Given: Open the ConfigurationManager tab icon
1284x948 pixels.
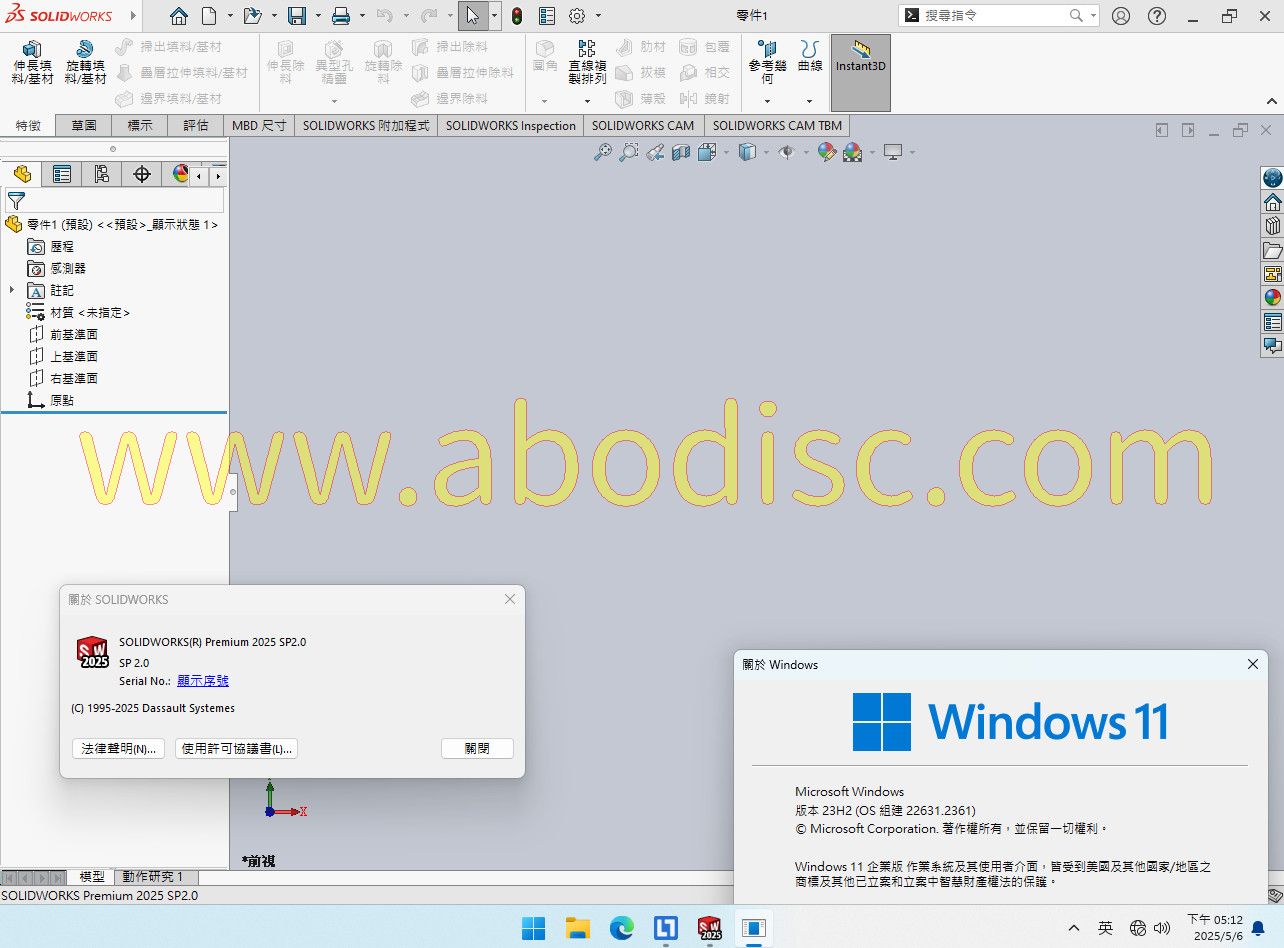Looking at the screenshot, I should (101, 174).
